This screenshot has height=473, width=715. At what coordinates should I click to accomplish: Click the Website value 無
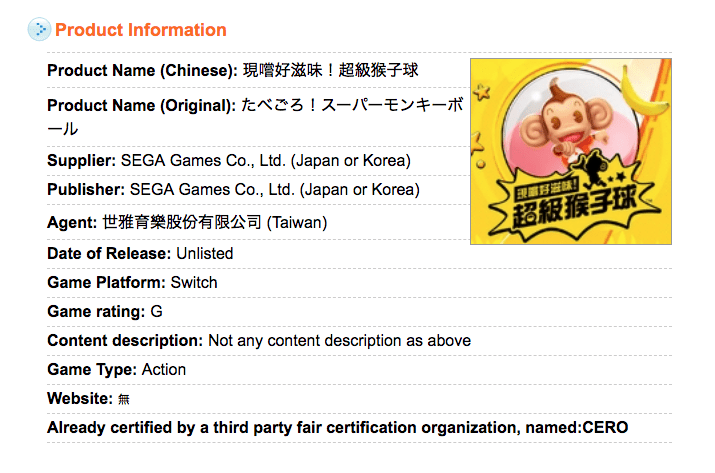click(x=124, y=399)
